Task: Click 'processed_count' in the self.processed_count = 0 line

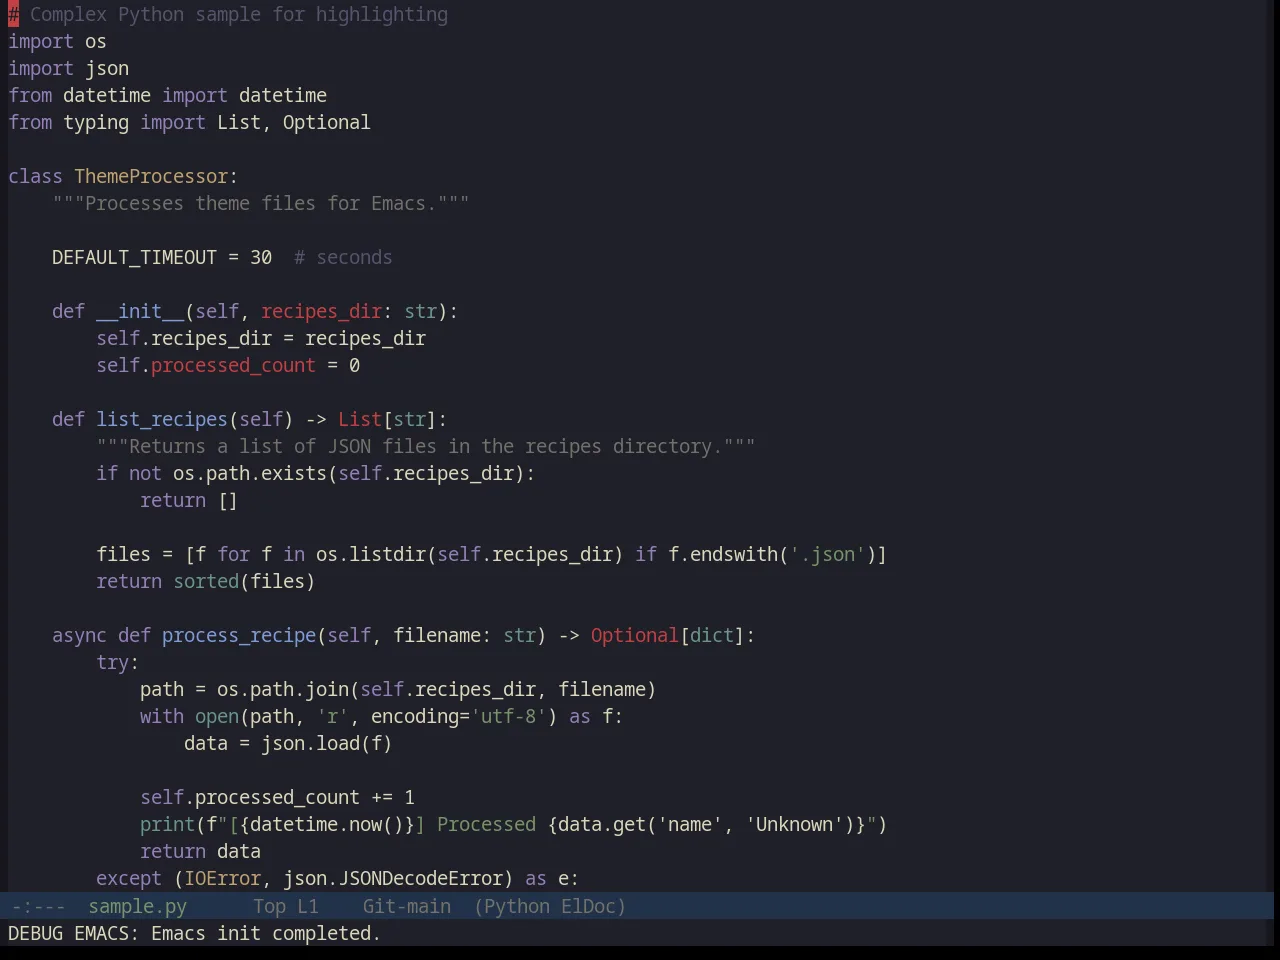Action: [x=233, y=365]
